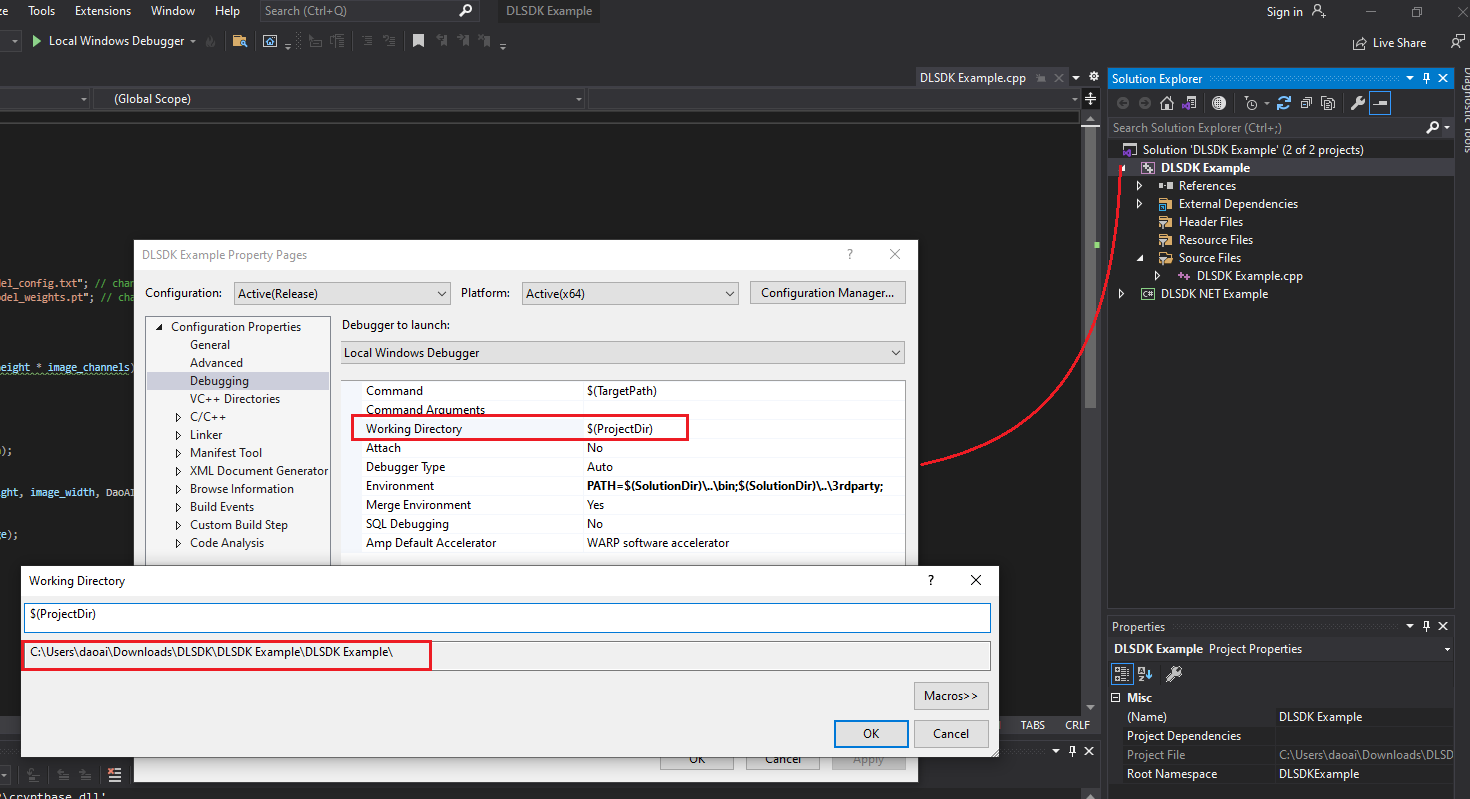1470x799 pixels.
Task: Click Sign in
Action: tap(1284, 12)
